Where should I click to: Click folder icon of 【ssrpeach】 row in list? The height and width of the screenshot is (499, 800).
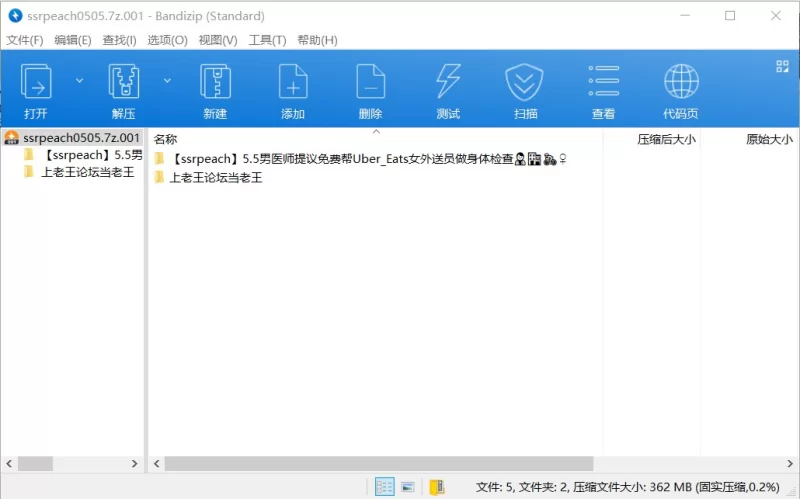tap(160, 158)
